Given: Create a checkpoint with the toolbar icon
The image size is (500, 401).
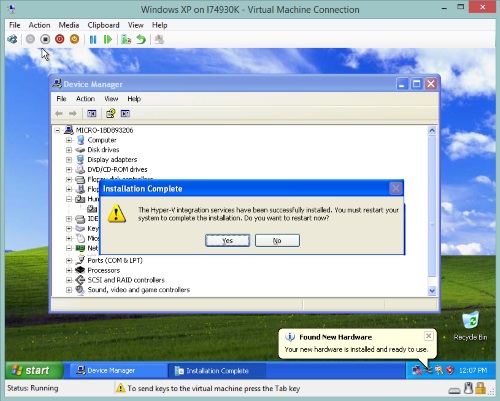Looking at the screenshot, I should (126, 40).
